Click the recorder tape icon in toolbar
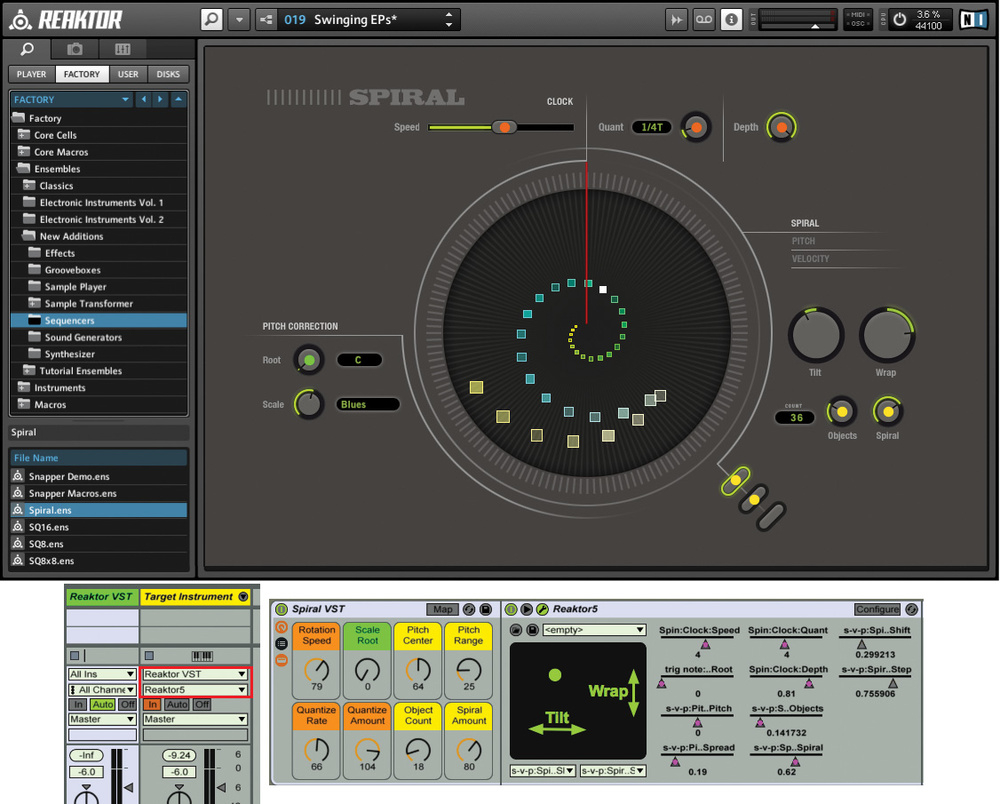1000x804 pixels. pos(704,19)
